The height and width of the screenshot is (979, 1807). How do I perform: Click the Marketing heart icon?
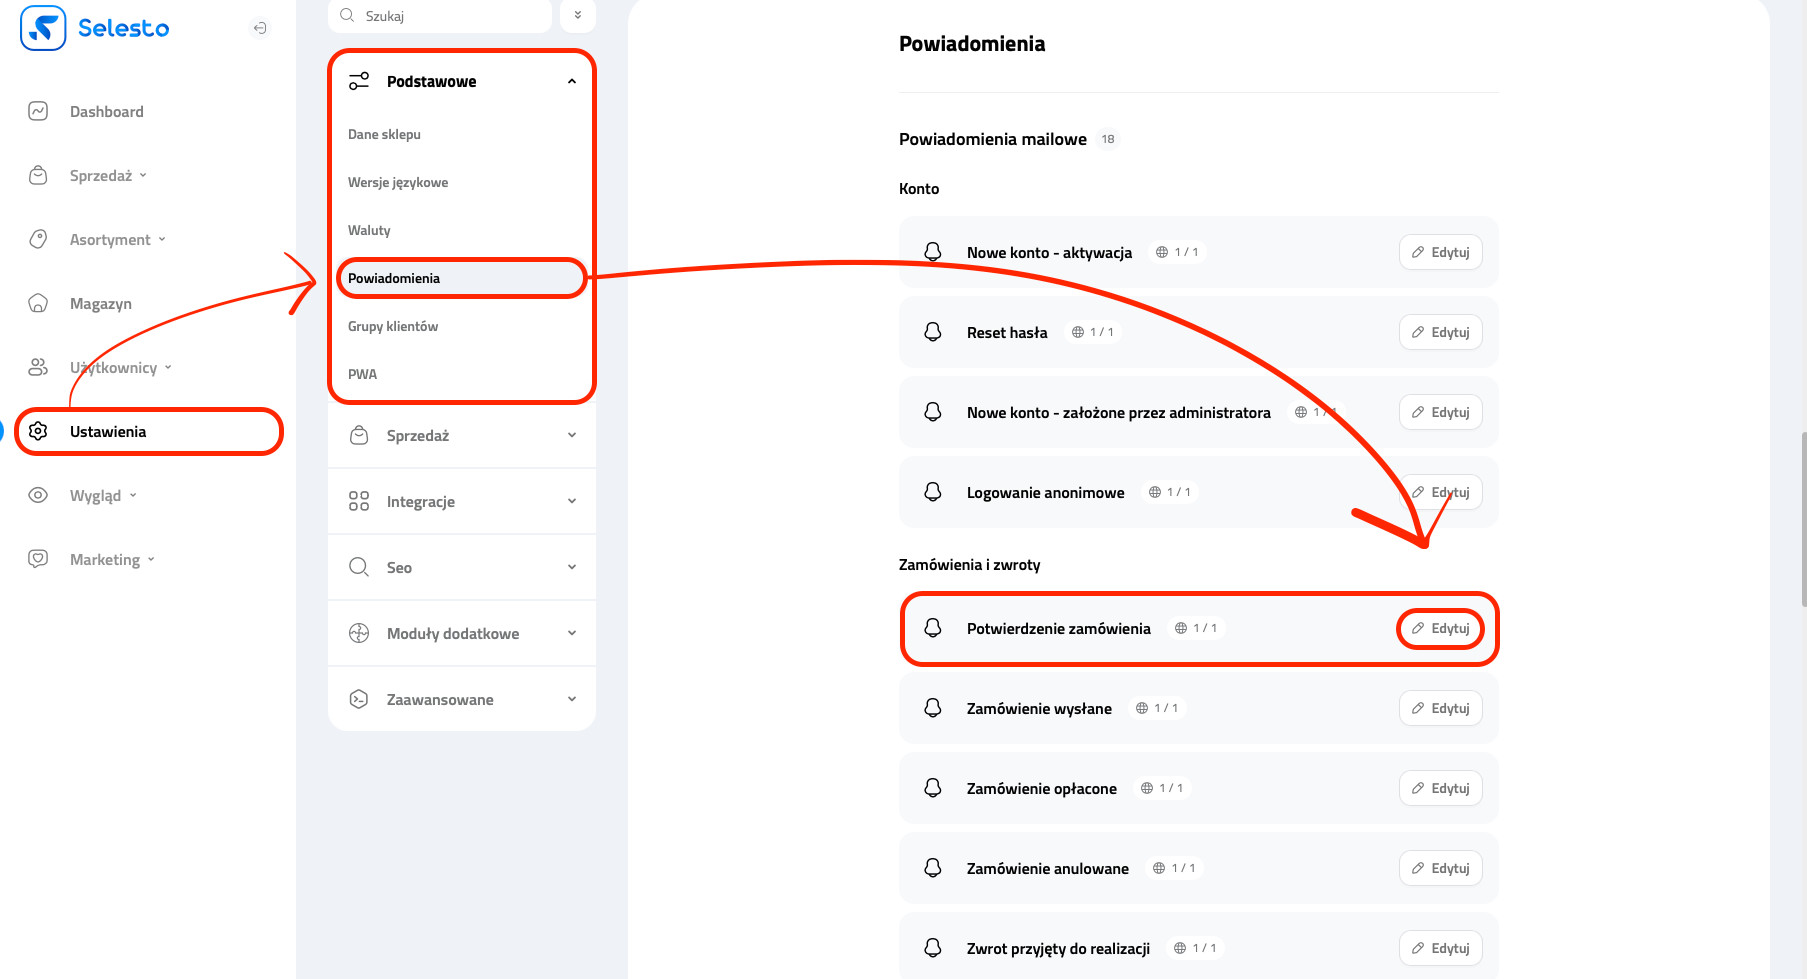pos(38,559)
